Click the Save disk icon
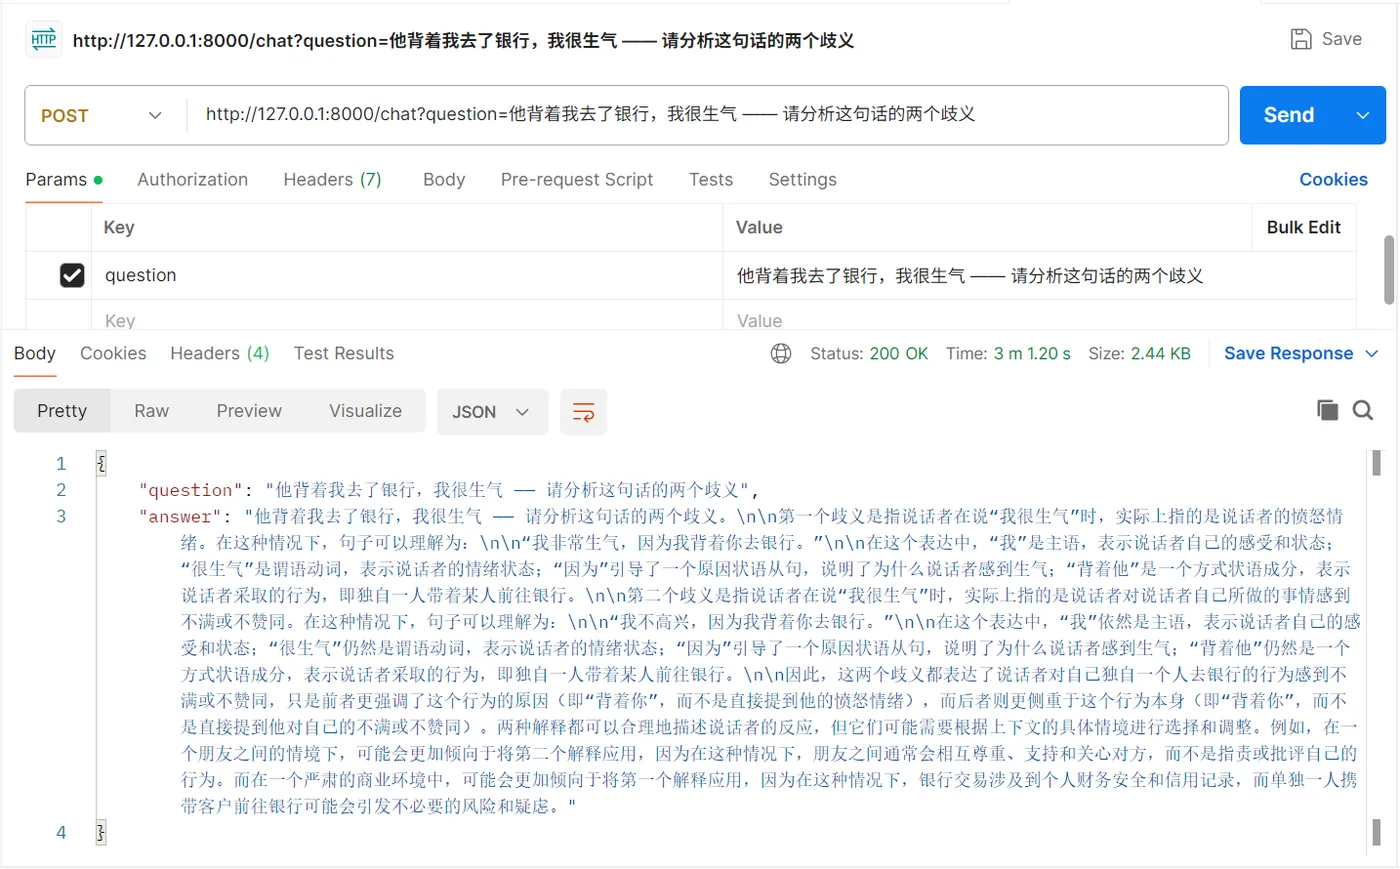Image resolution: width=1400 pixels, height=869 pixels. (1301, 39)
